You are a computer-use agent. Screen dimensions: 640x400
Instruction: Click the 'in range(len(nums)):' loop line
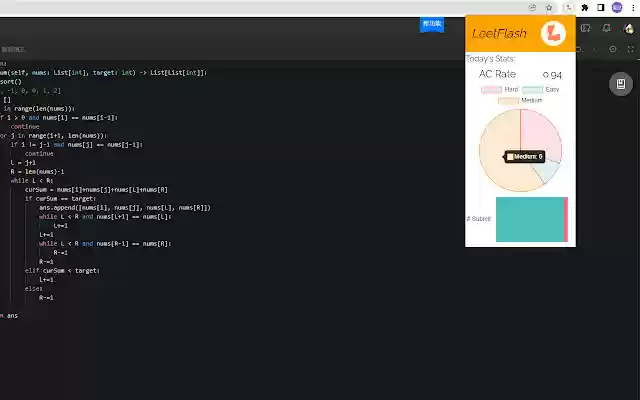click(x=38, y=109)
